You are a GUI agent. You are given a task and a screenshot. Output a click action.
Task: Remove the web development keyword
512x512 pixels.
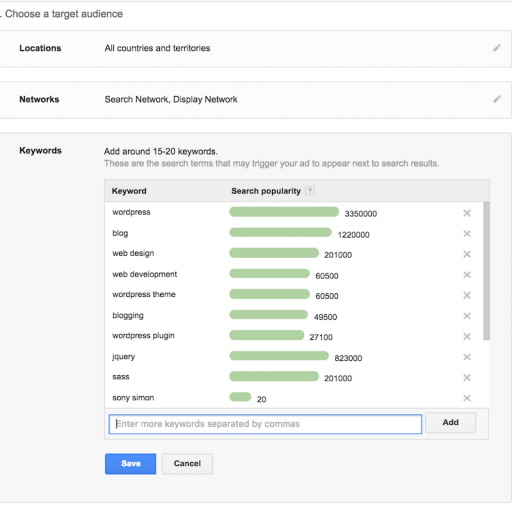click(467, 275)
